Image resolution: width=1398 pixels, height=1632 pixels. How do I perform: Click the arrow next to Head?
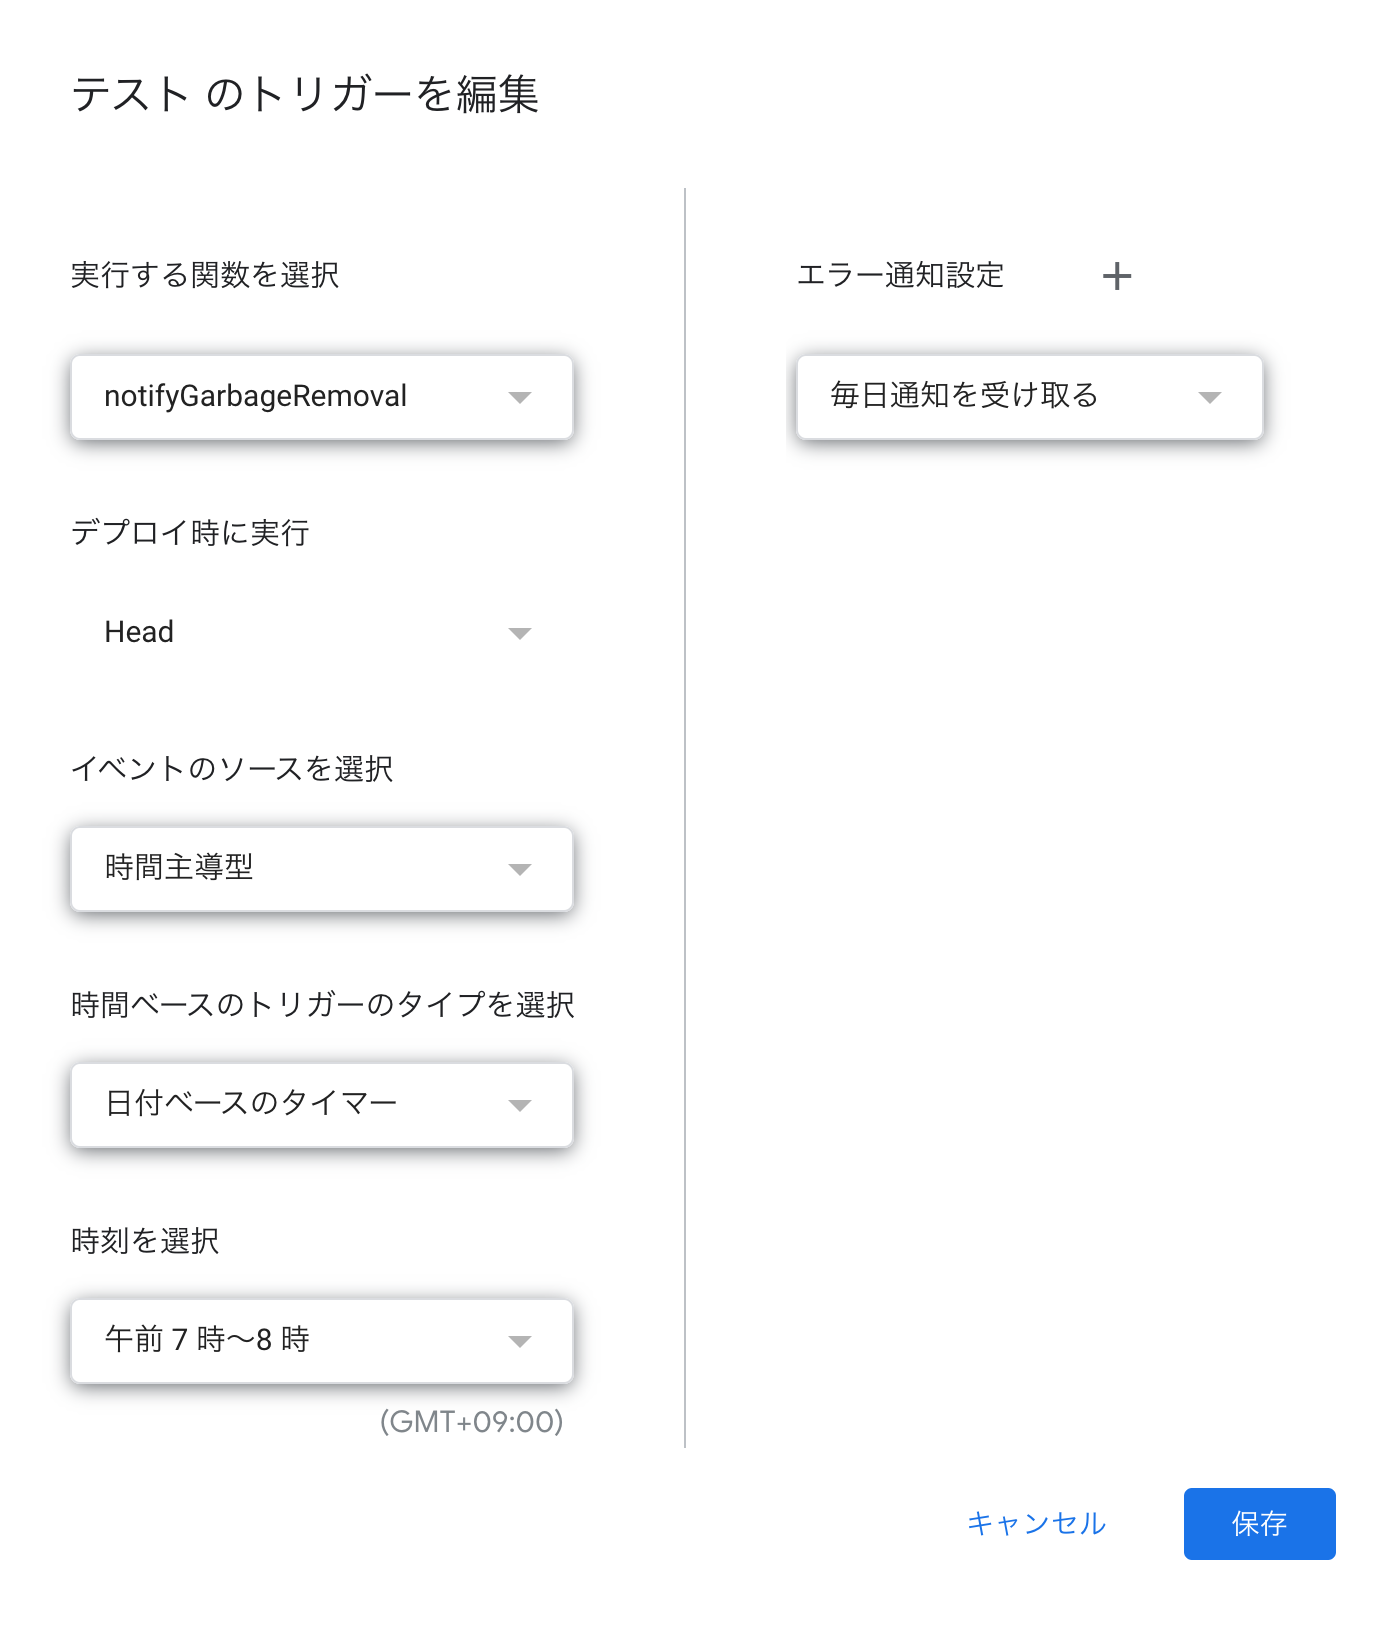tap(519, 633)
